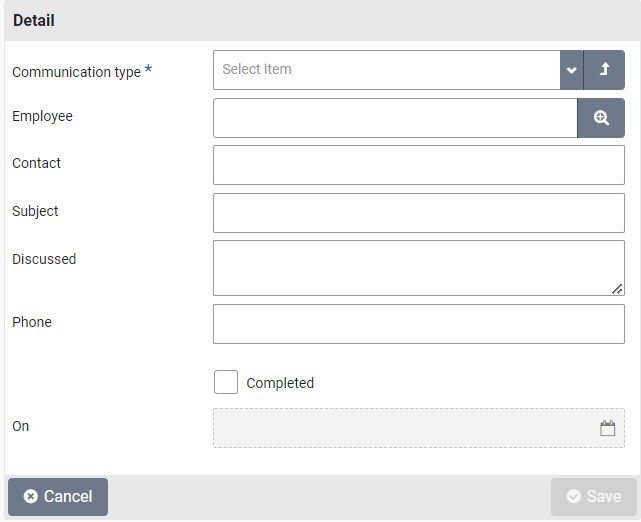
Task: Click the Completed checkbox label text
Action: pyautogui.click(x=280, y=383)
